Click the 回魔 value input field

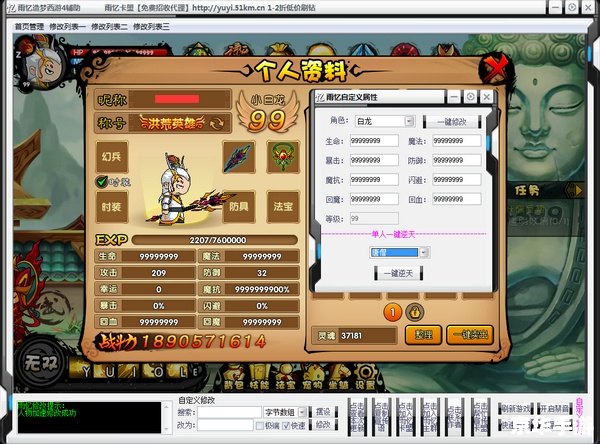[374, 199]
